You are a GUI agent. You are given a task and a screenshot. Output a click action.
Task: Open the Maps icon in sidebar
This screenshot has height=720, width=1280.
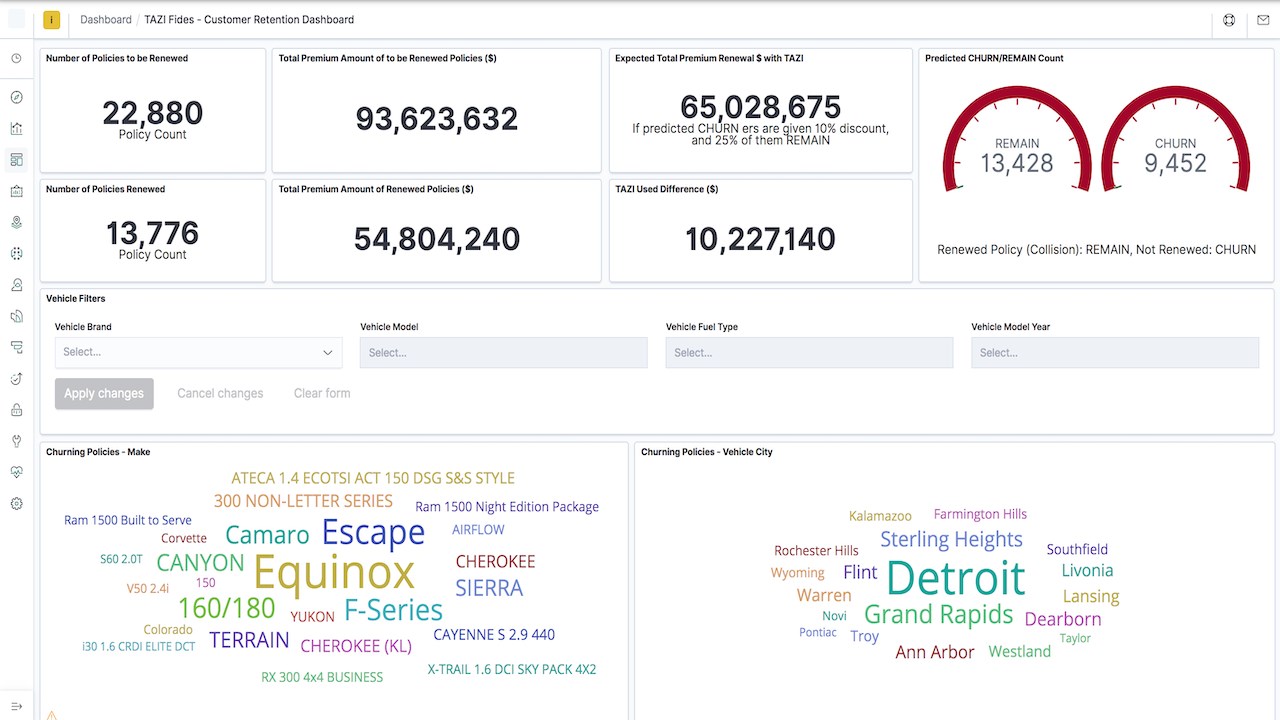coord(16,222)
